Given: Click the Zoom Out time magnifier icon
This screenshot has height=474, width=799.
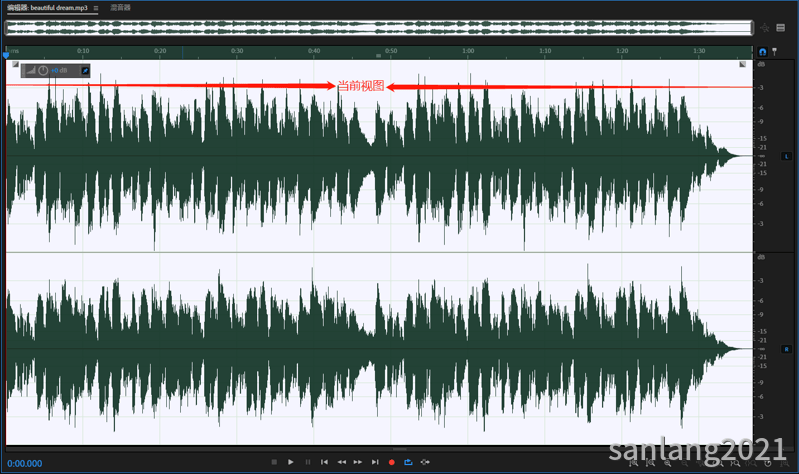Looking at the screenshot, I should pyautogui.click(x=684, y=463).
